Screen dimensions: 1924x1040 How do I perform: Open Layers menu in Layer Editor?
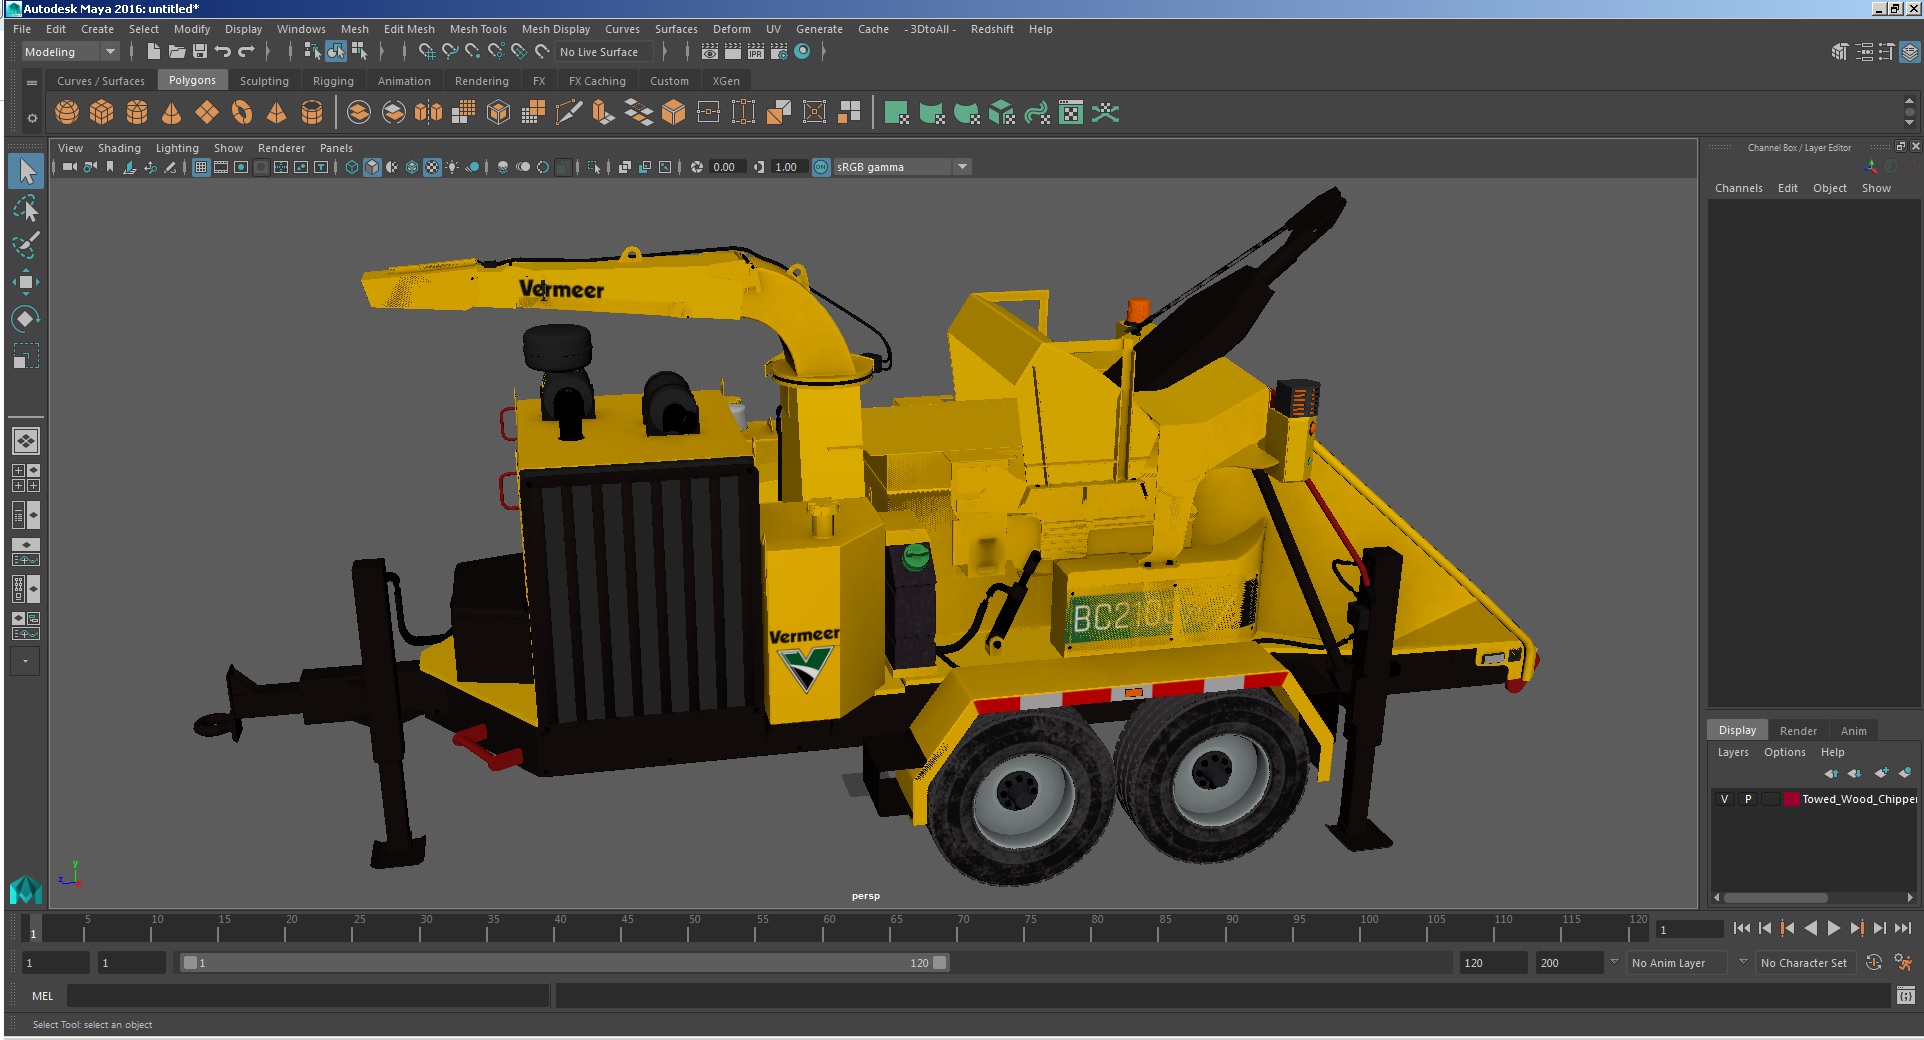point(1733,752)
